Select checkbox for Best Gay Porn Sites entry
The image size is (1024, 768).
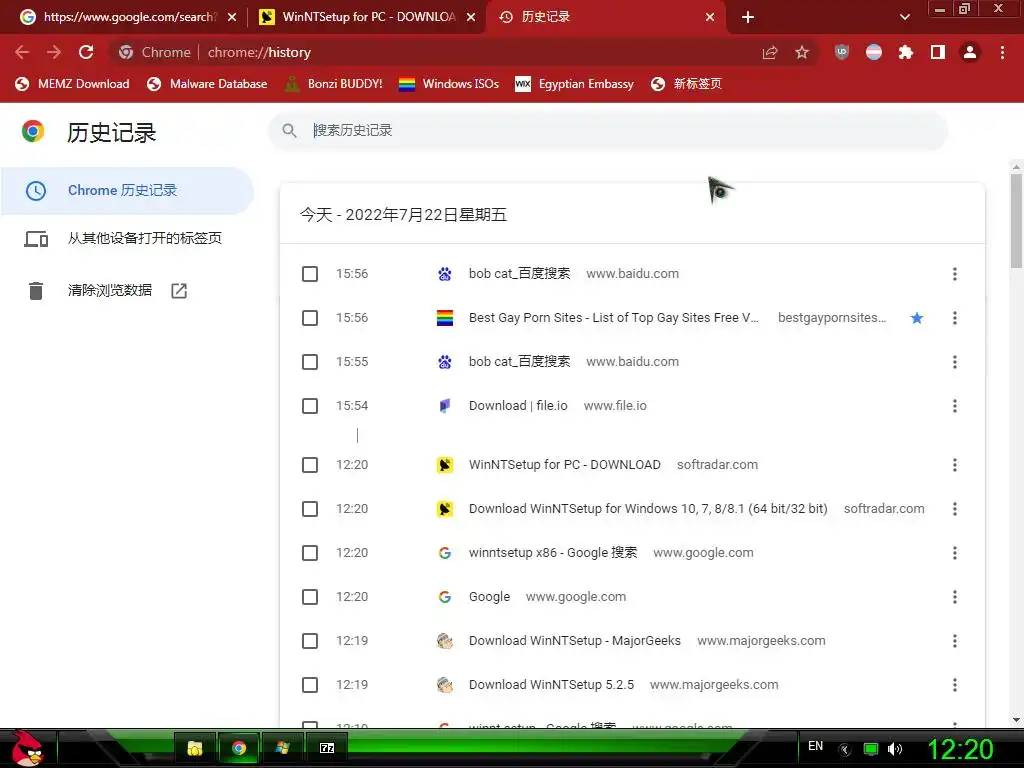pos(310,318)
